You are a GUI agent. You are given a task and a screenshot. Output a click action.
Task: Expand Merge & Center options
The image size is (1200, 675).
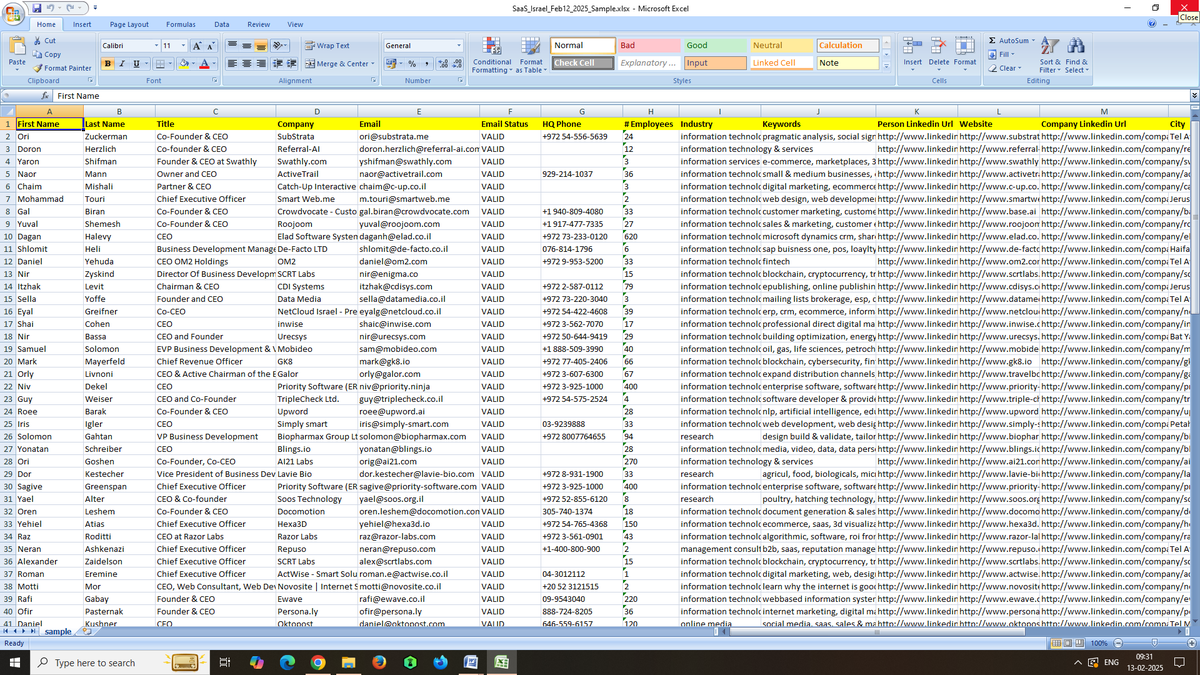(373, 64)
